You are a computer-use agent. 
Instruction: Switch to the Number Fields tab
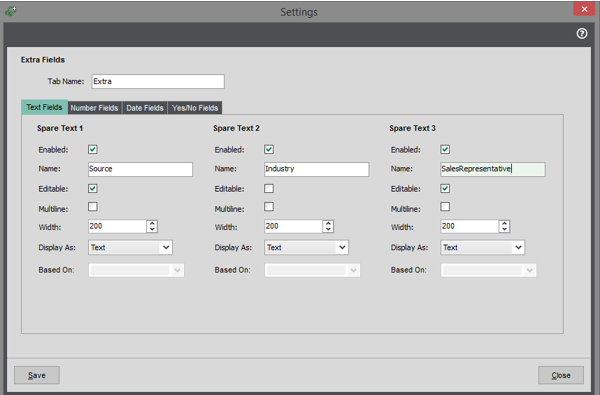(x=95, y=108)
